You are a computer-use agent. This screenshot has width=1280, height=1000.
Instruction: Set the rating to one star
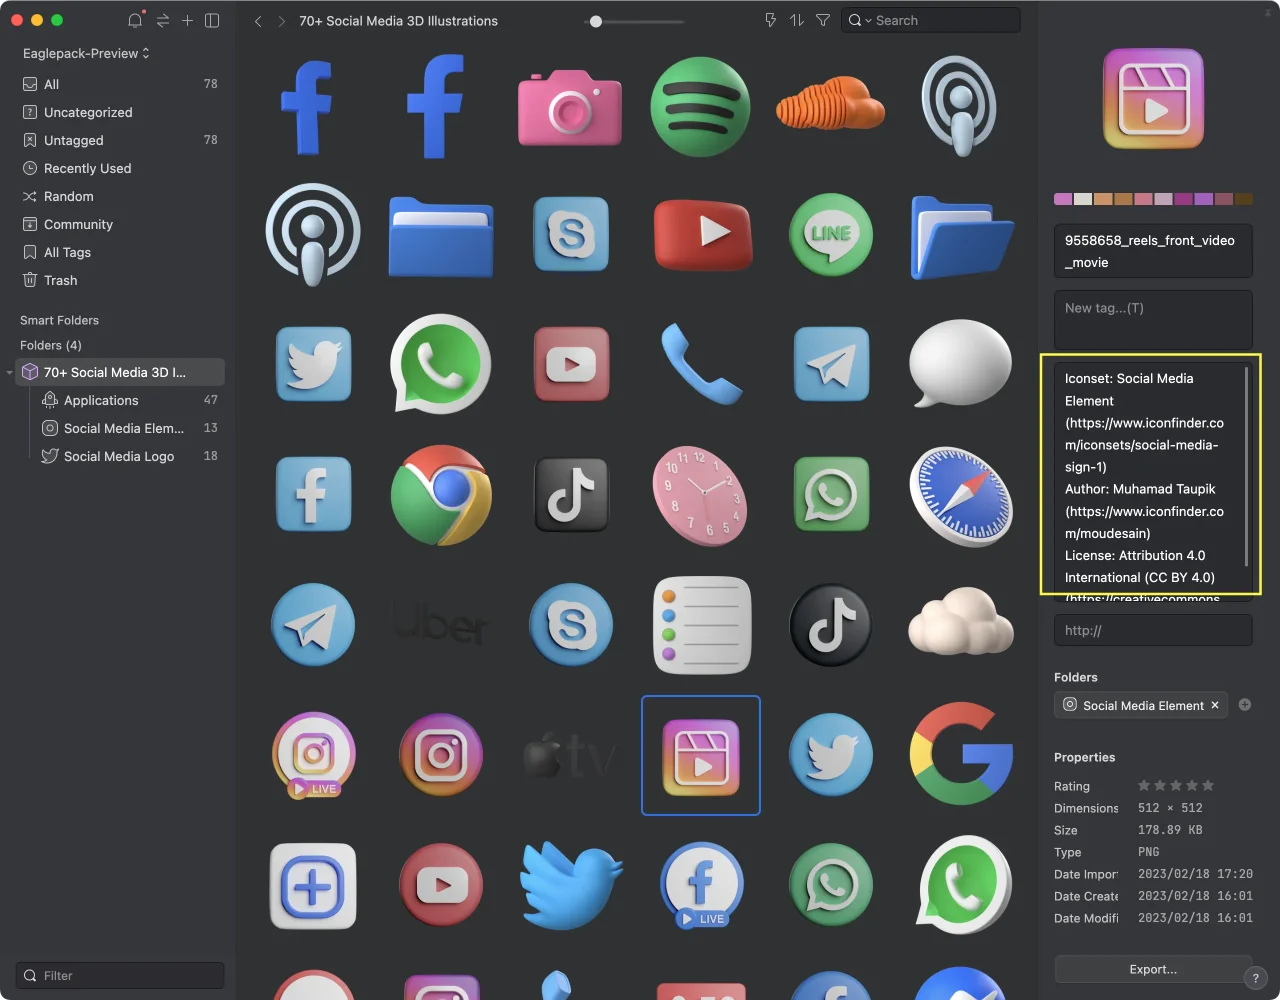coord(1144,785)
